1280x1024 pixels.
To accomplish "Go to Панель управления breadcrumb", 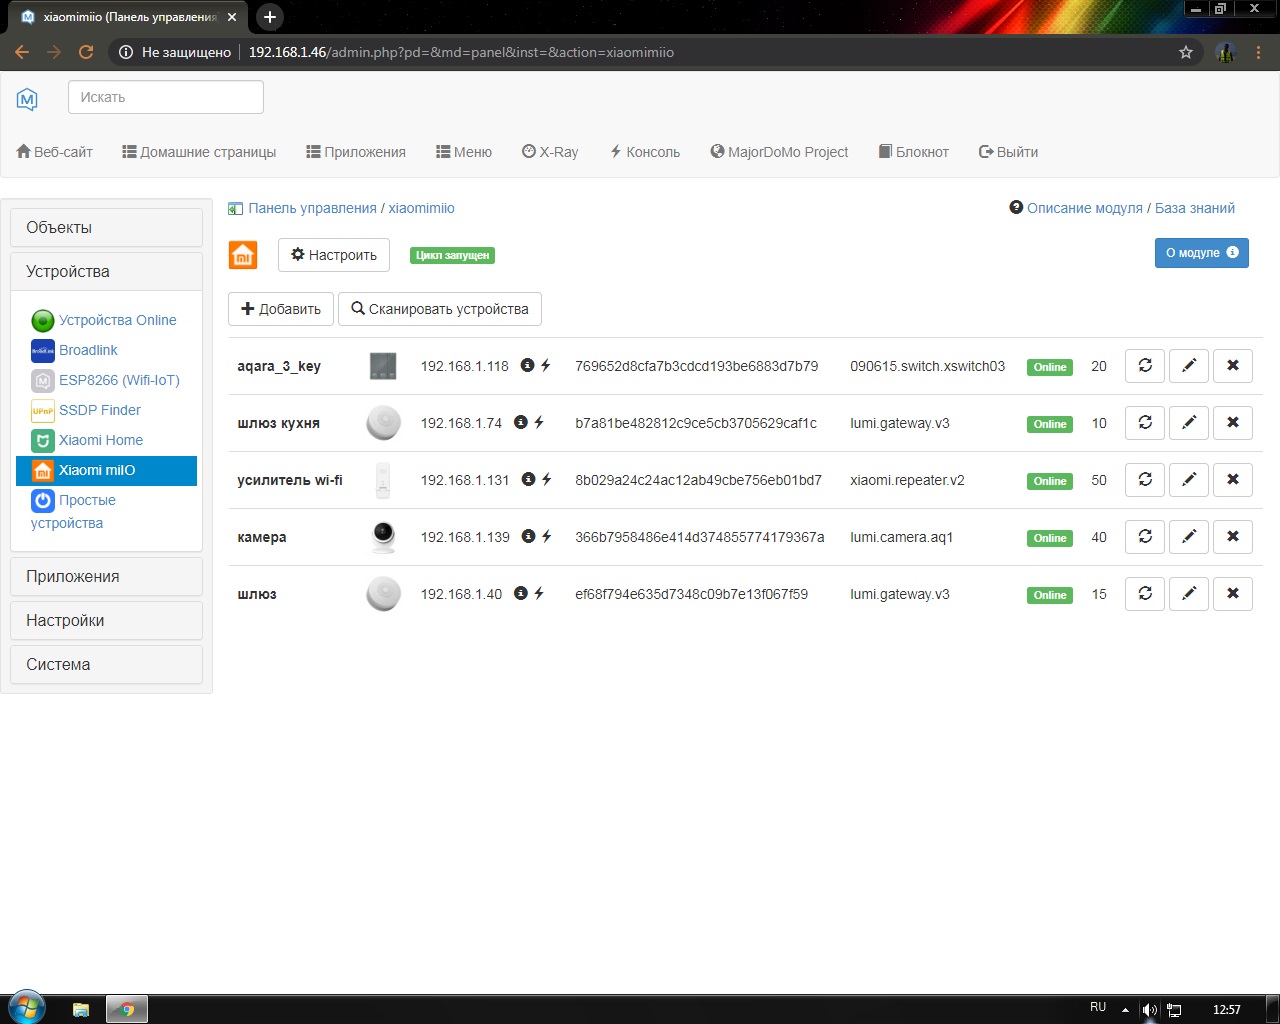I will point(312,208).
